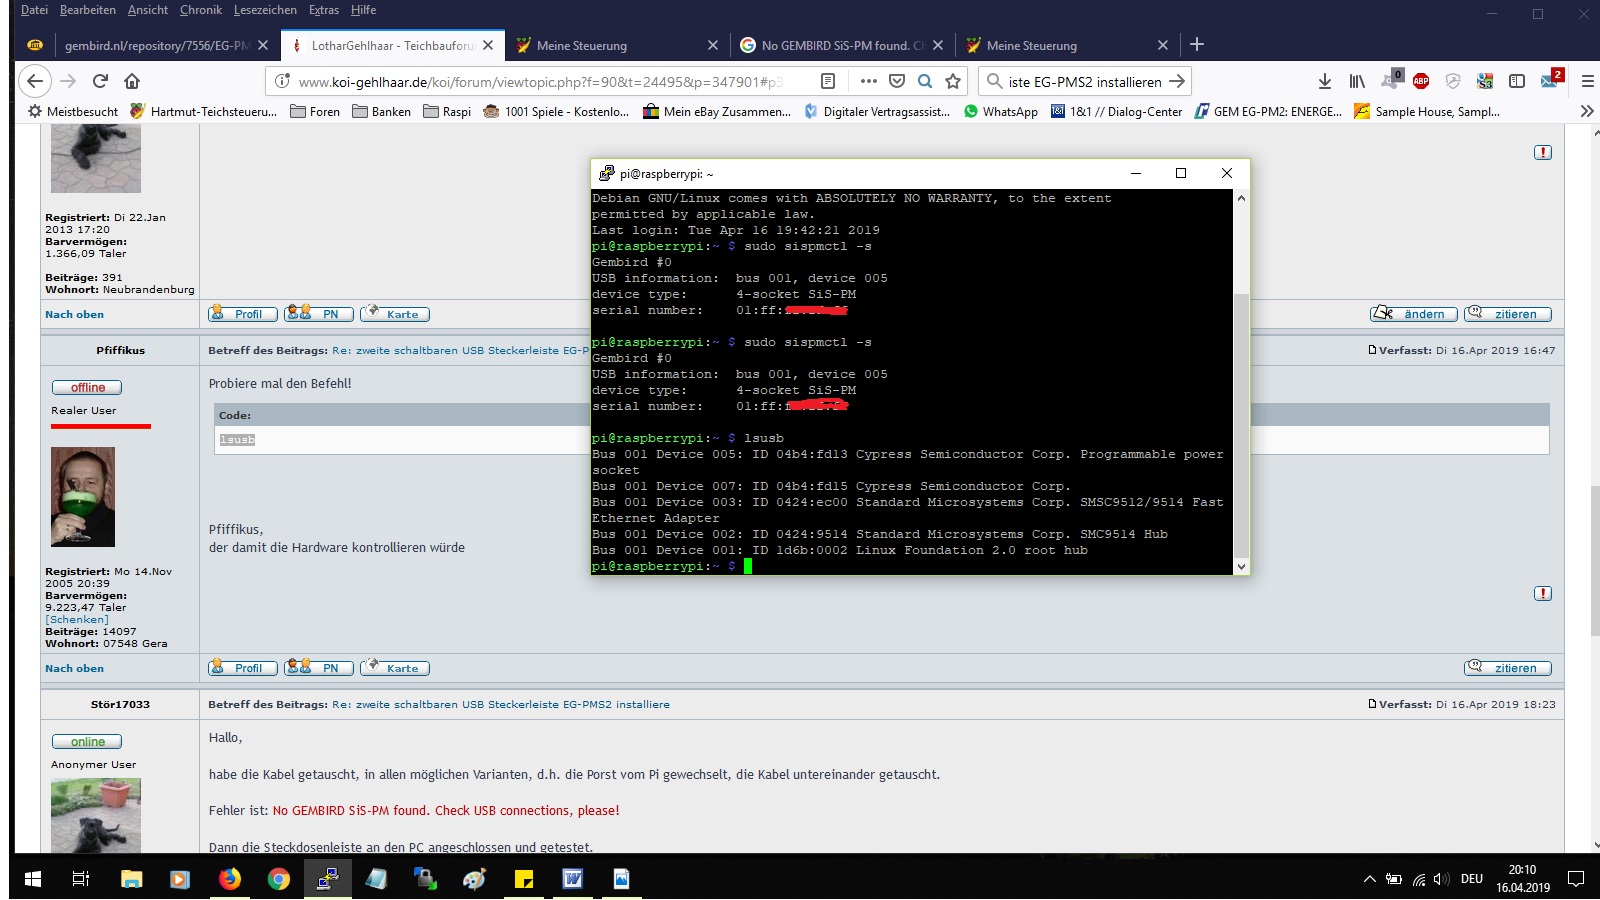This screenshot has height=900, width=1600.
Task: Open the Firefox hamburger menu
Action: click(1587, 81)
